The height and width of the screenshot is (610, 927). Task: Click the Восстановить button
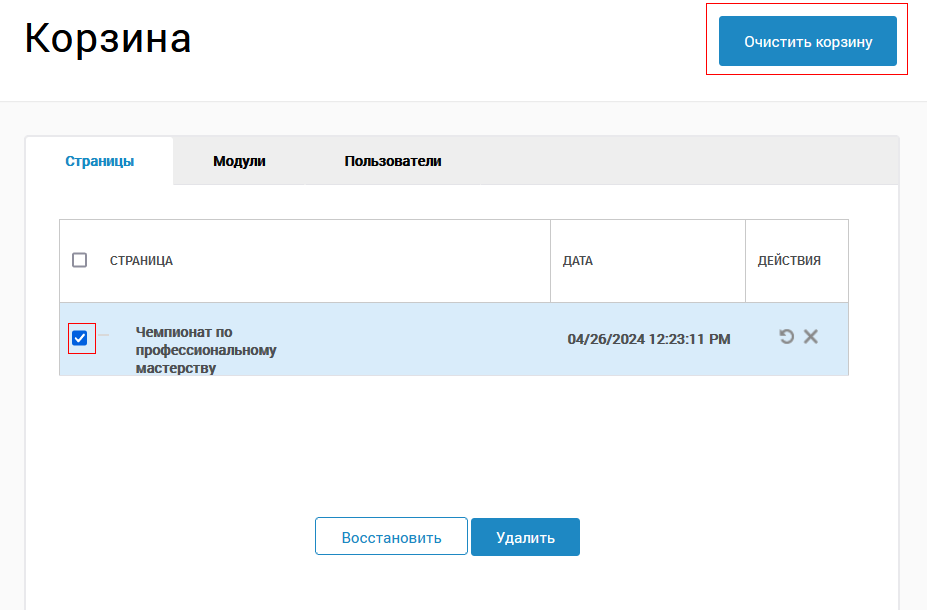(x=391, y=537)
